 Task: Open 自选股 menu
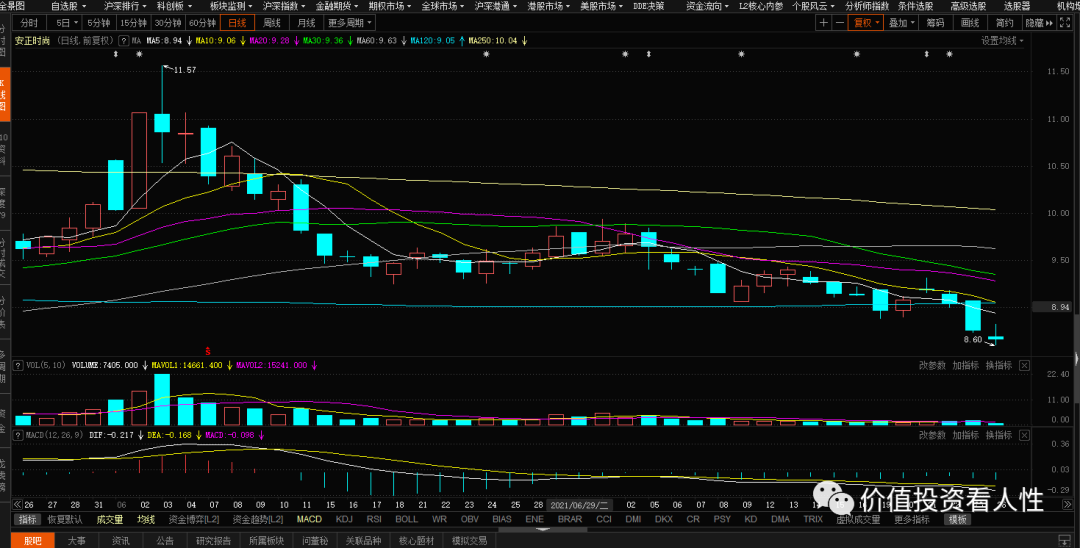tap(68, 6)
